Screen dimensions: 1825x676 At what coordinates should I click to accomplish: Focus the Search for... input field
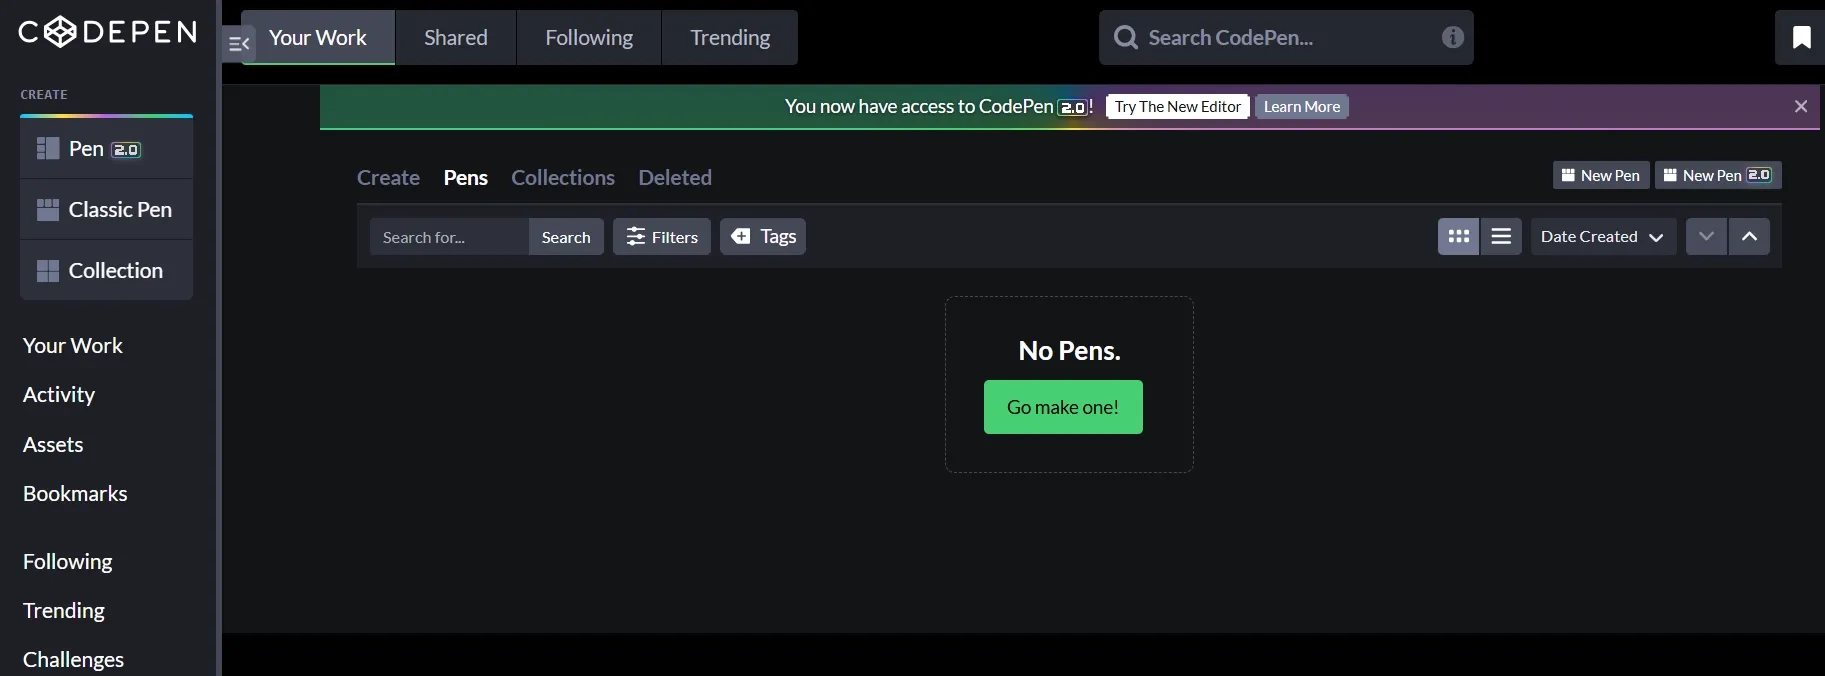pyautogui.click(x=449, y=237)
